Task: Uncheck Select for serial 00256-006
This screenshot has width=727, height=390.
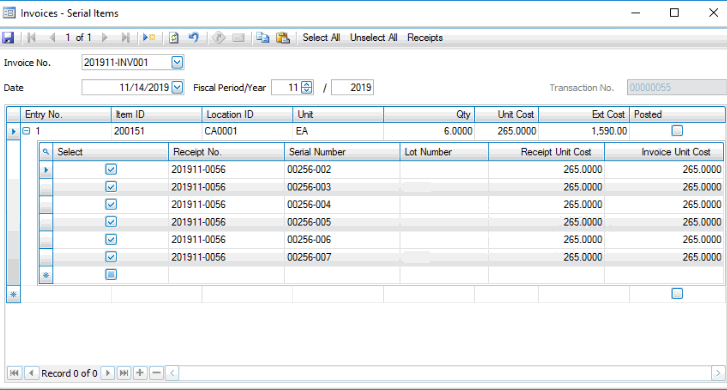Action: [111, 239]
